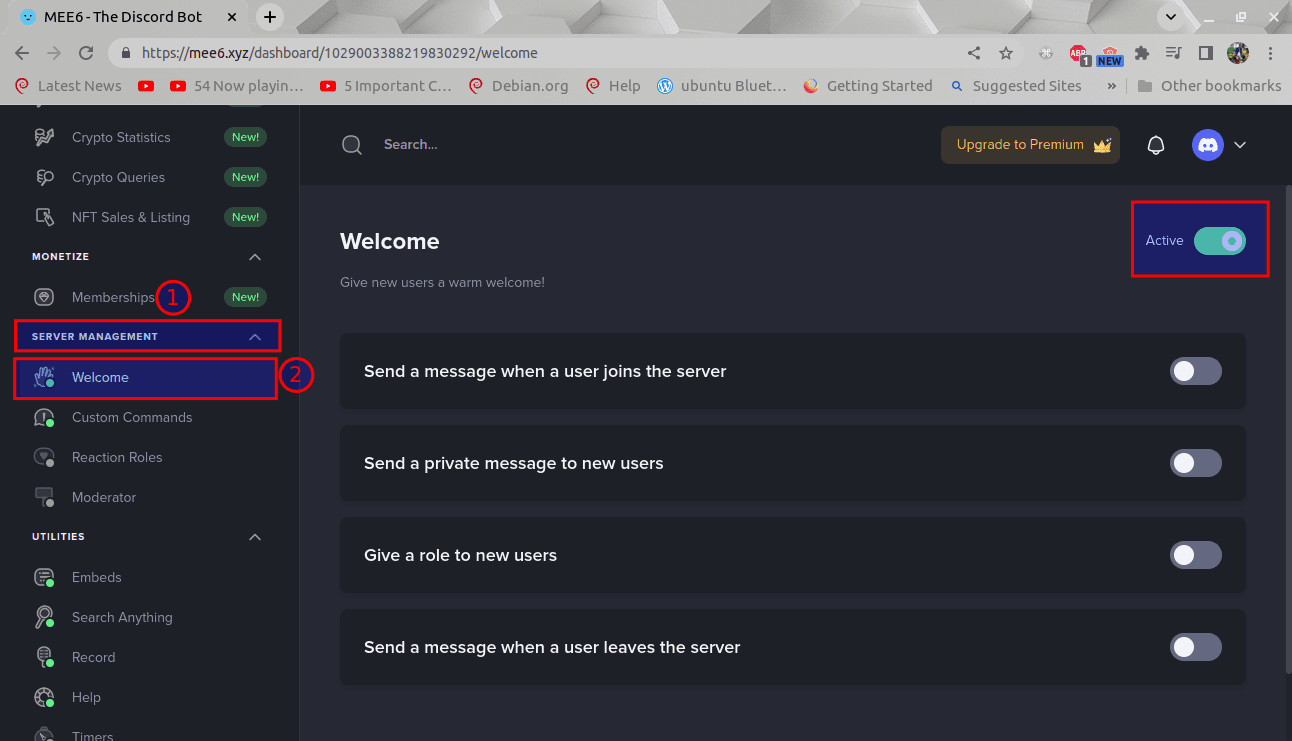The image size is (1292, 741).
Task: Click the Embeds sidebar icon
Action: click(x=44, y=577)
